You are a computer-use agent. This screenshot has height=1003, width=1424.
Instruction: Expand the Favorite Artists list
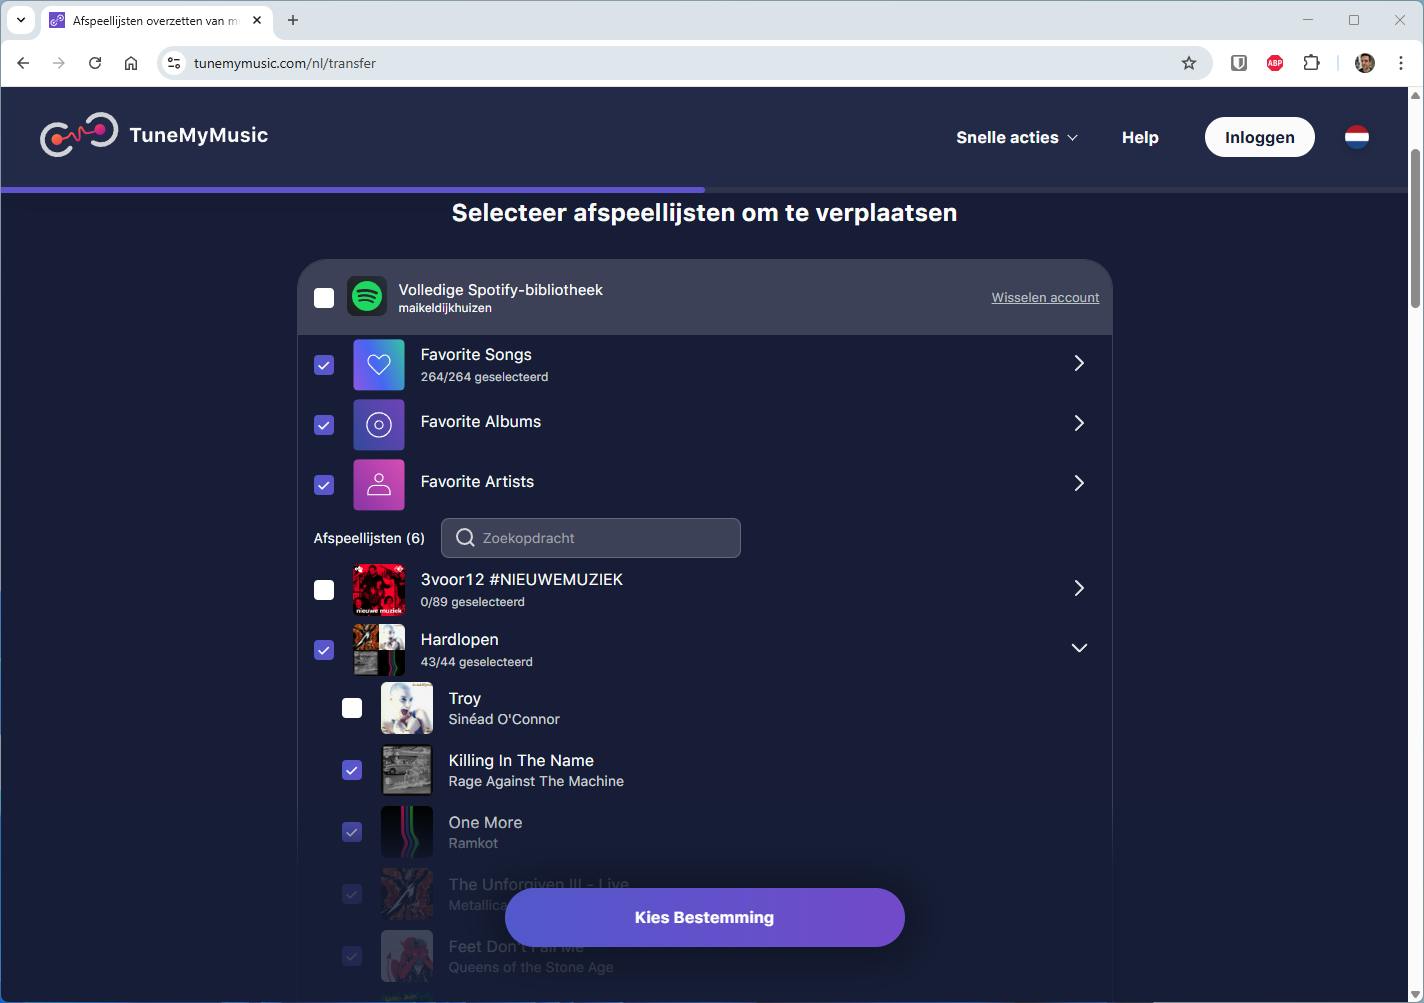[1079, 483]
